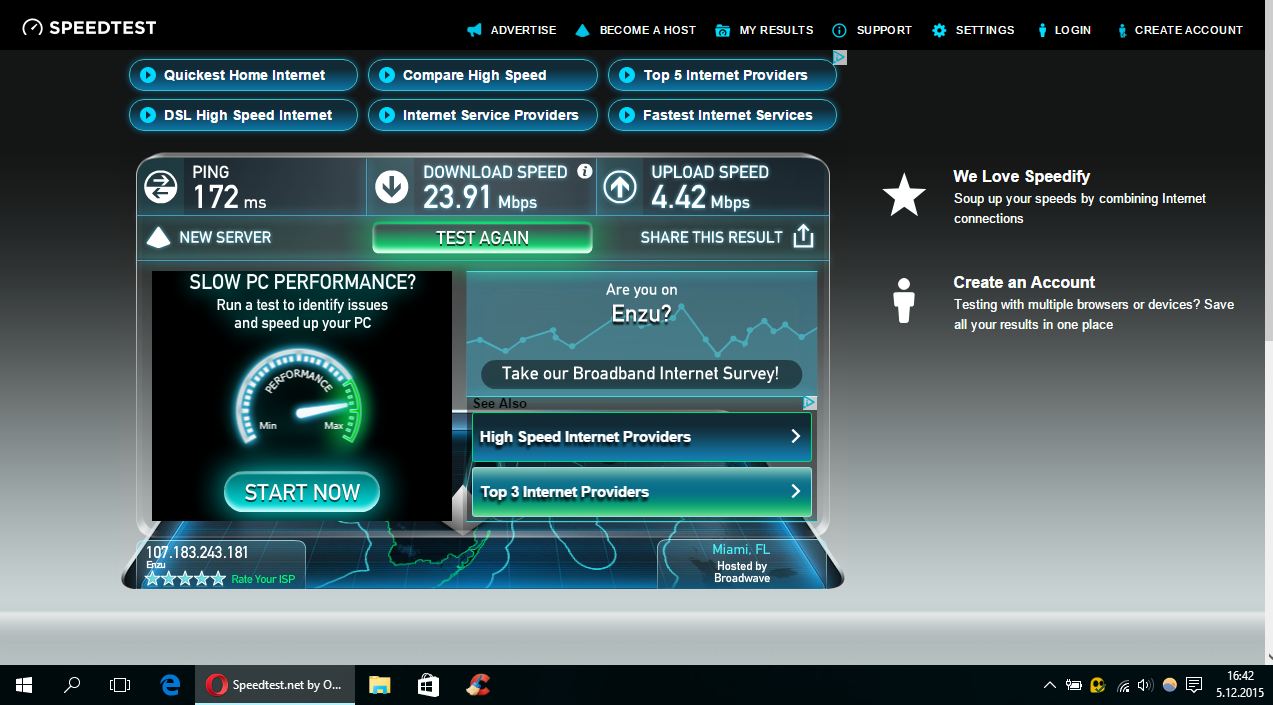Click the upload arrow icon

620,187
